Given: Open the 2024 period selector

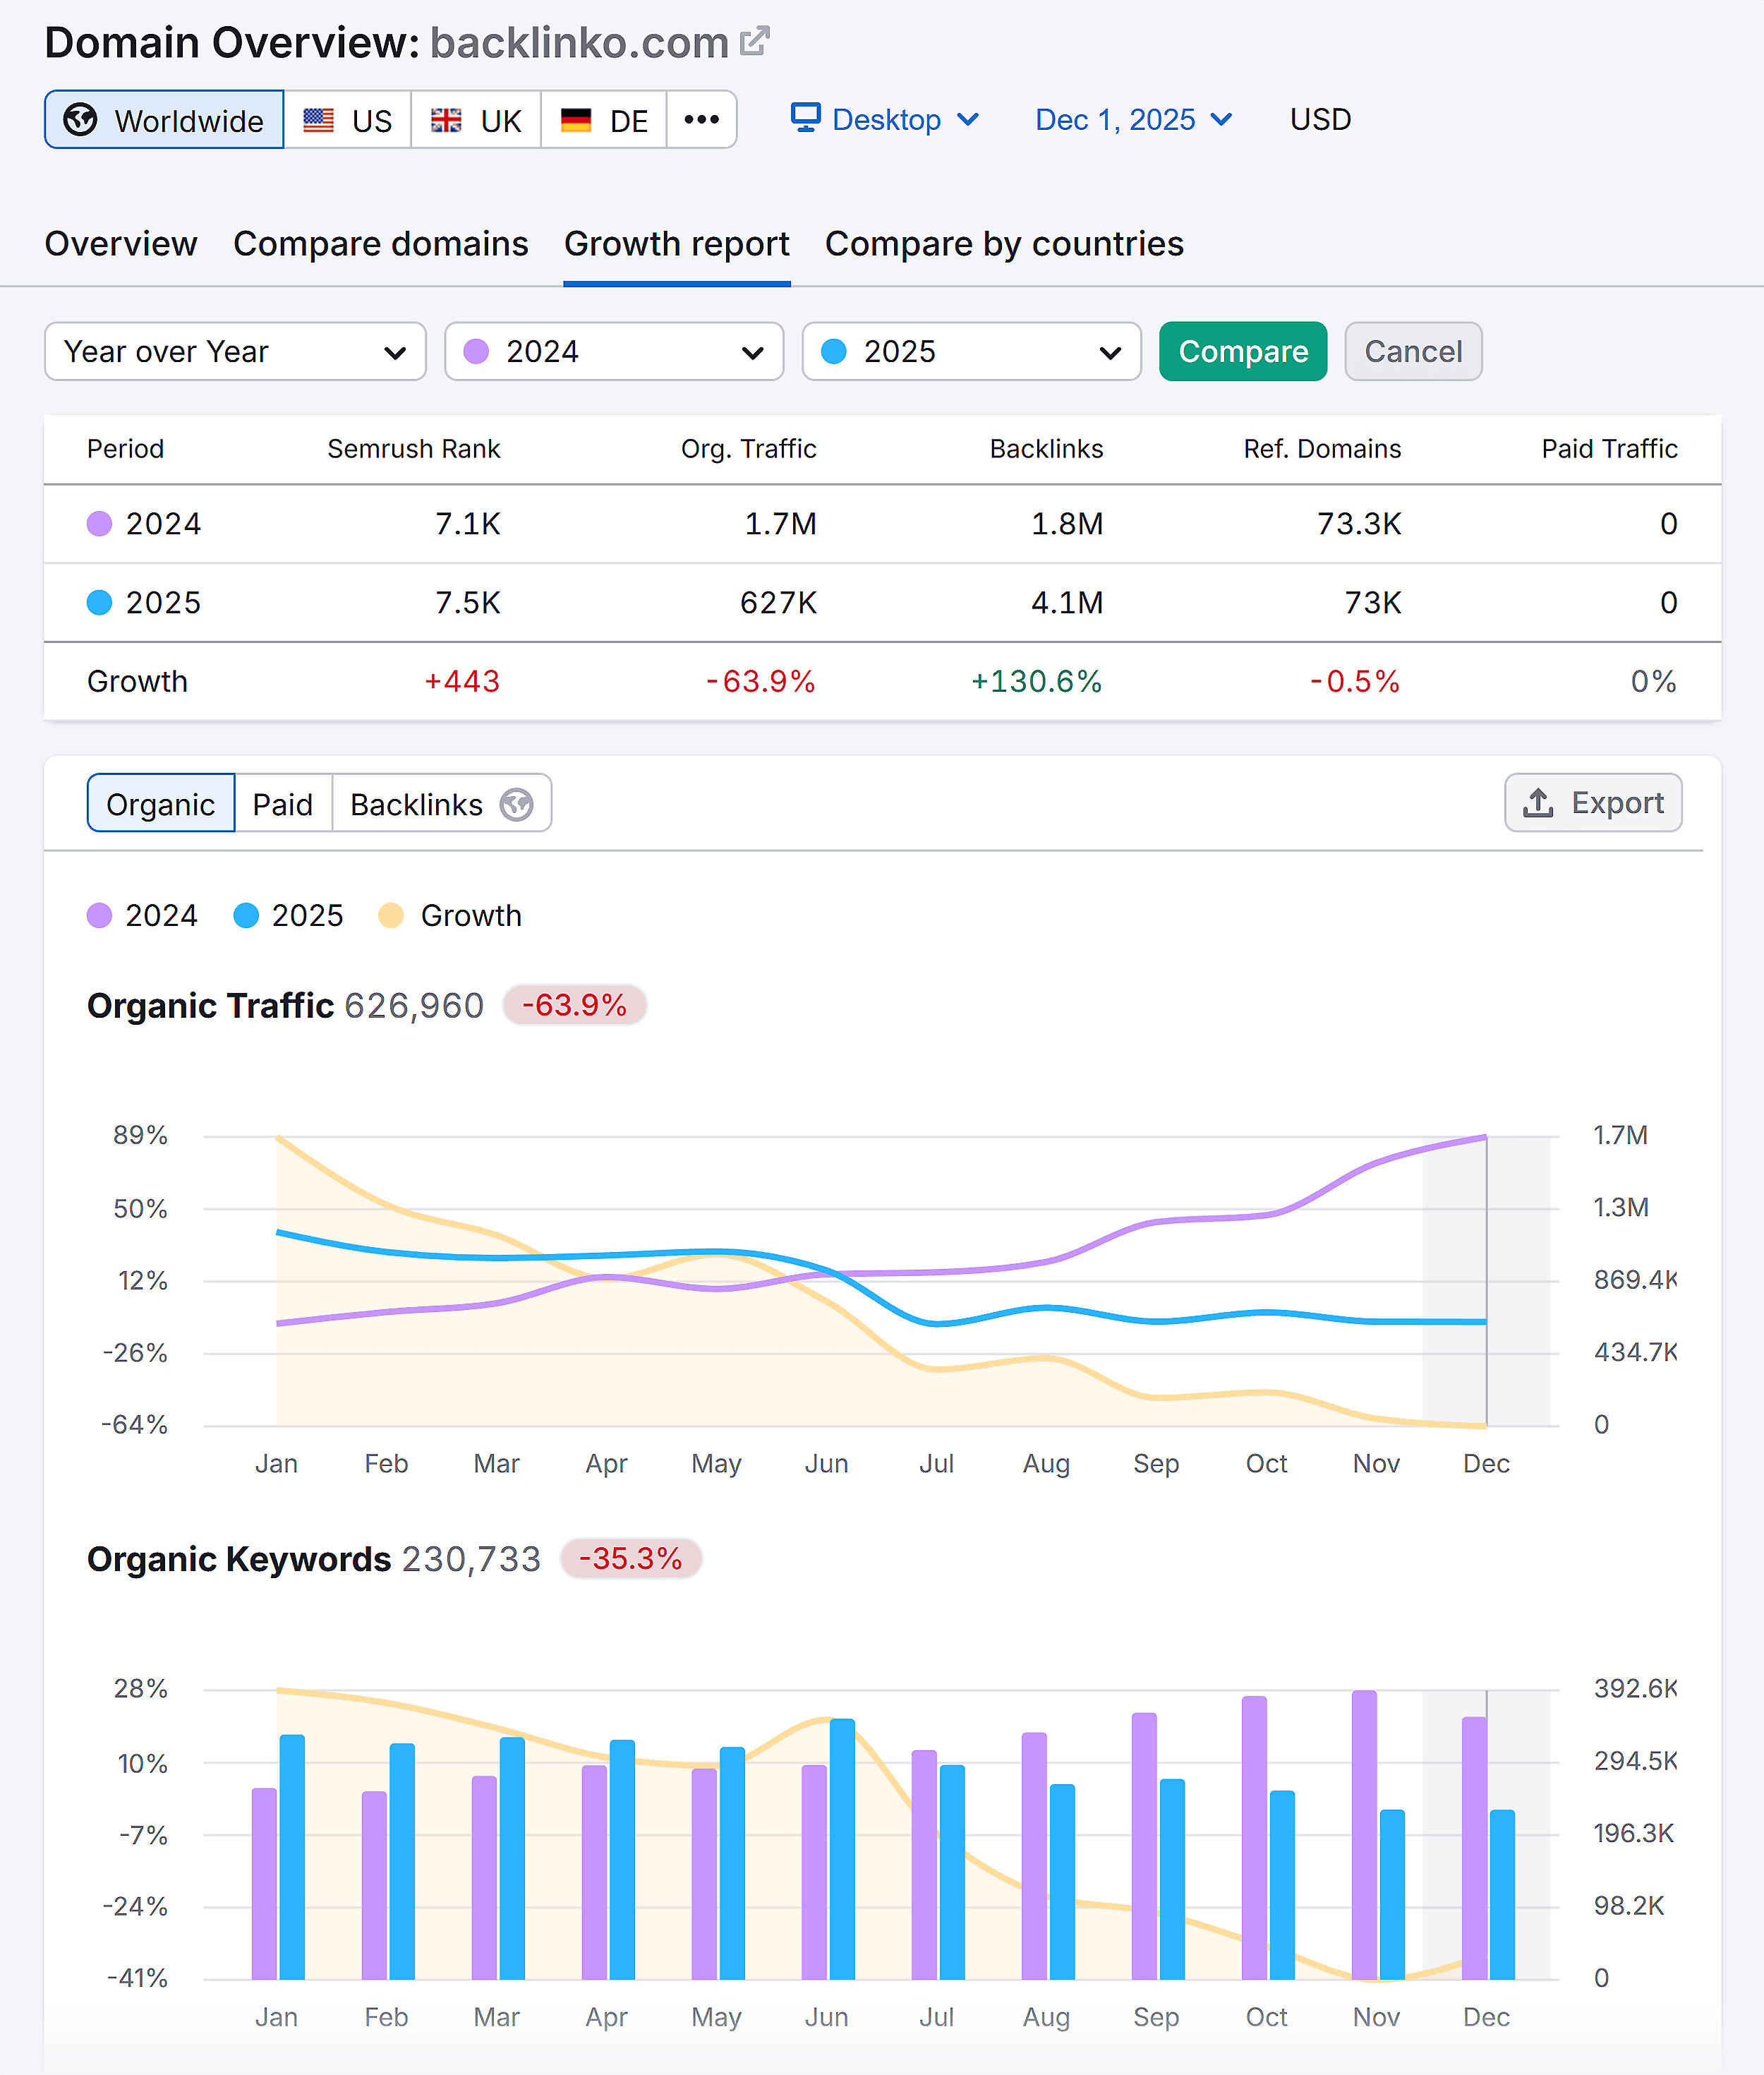Looking at the screenshot, I should tap(613, 351).
